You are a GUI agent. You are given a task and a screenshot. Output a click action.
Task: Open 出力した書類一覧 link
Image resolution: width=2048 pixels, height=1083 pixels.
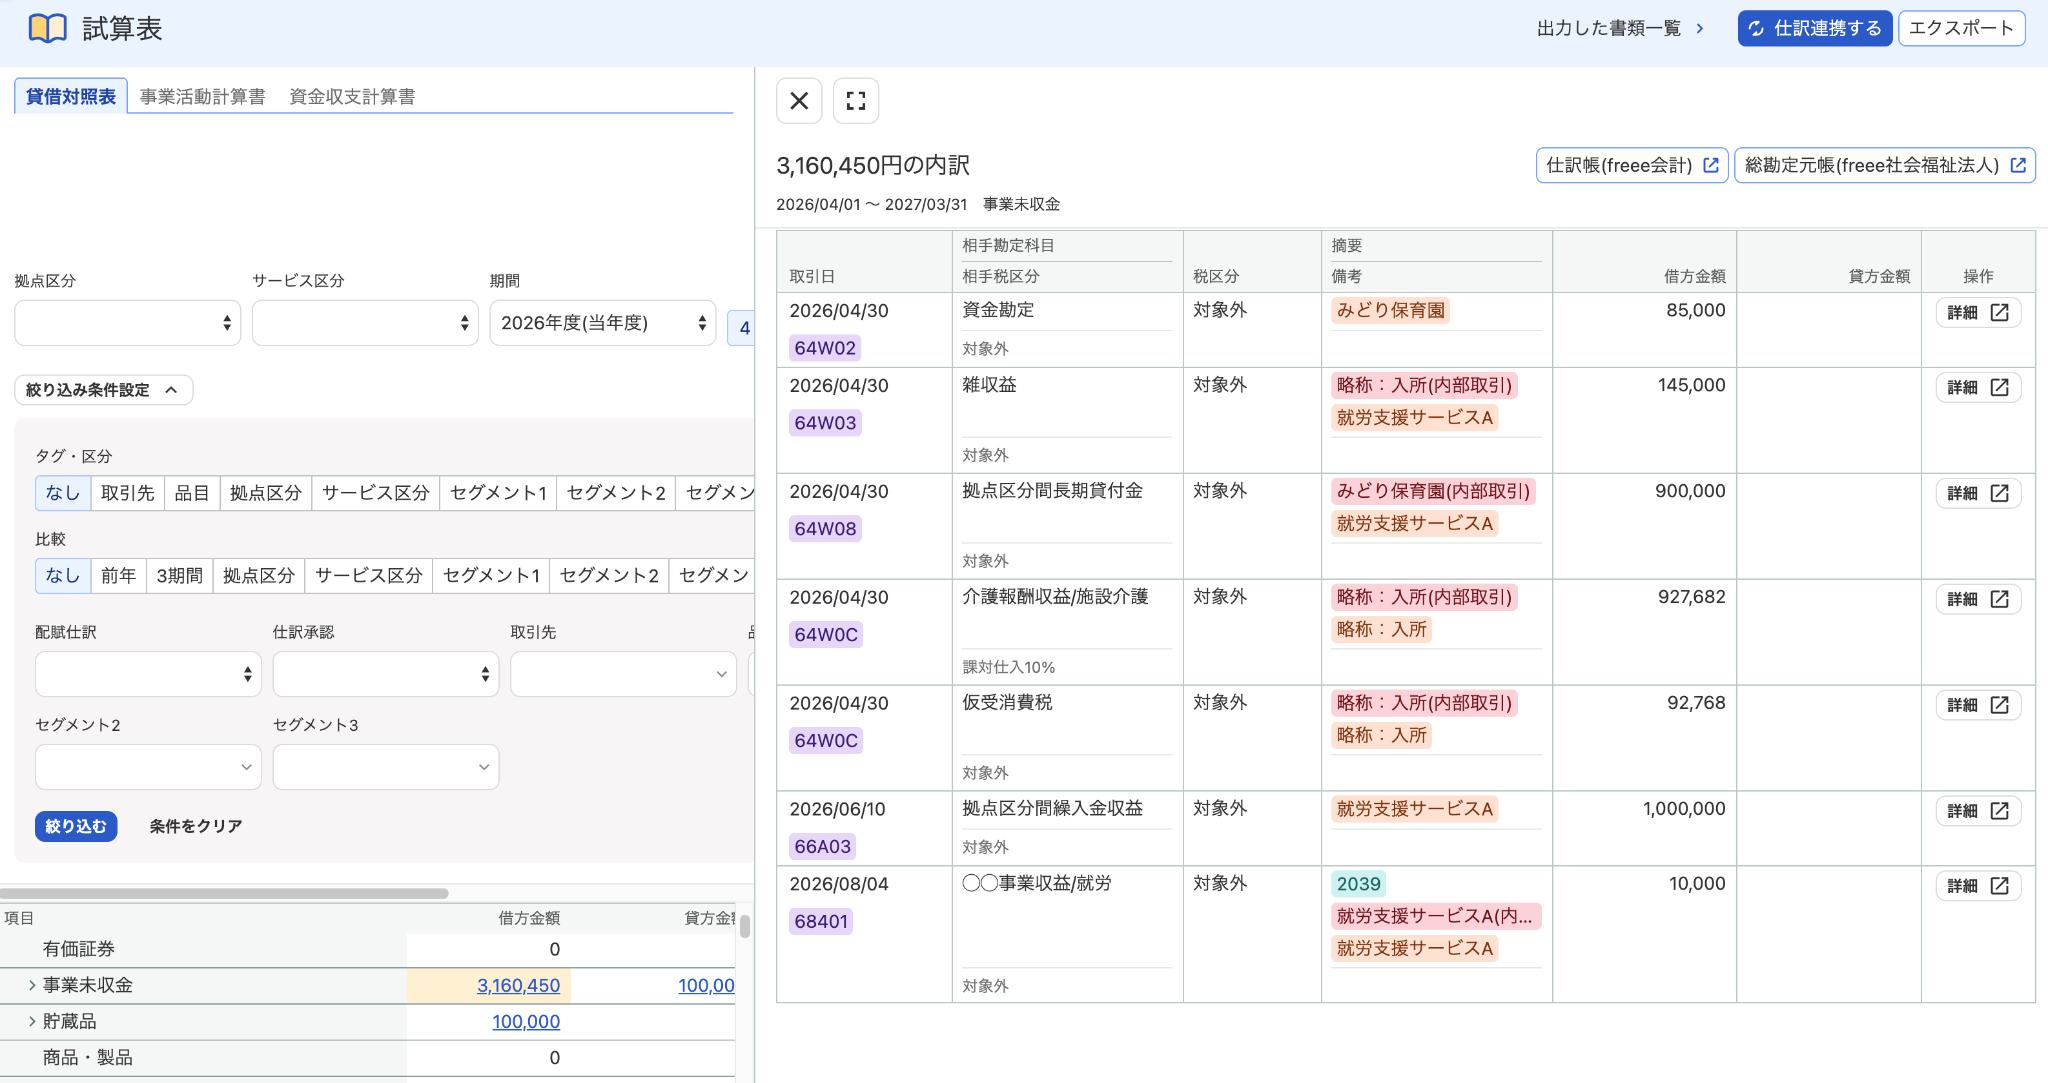tap(1620, 28)
